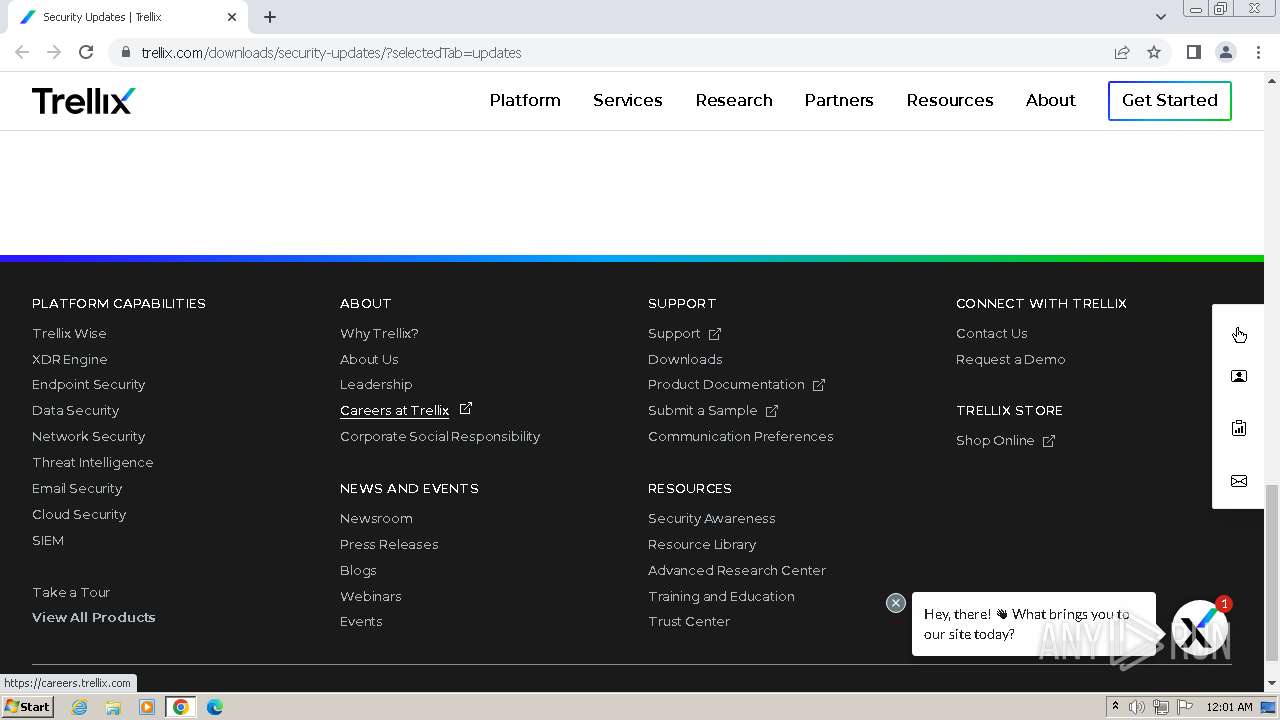Reload the page with the refresh icon
Screen dimensions: 1280x720
click(86, 52)
